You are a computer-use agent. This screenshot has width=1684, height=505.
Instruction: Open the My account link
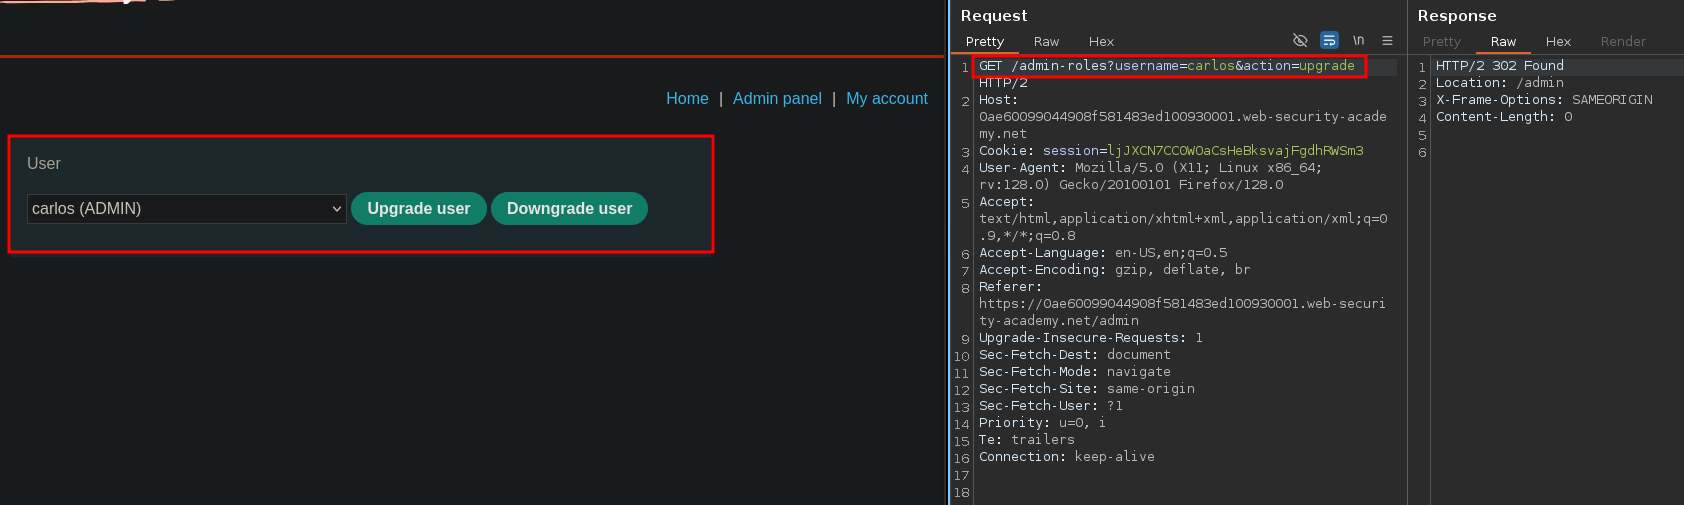[886, 99]
